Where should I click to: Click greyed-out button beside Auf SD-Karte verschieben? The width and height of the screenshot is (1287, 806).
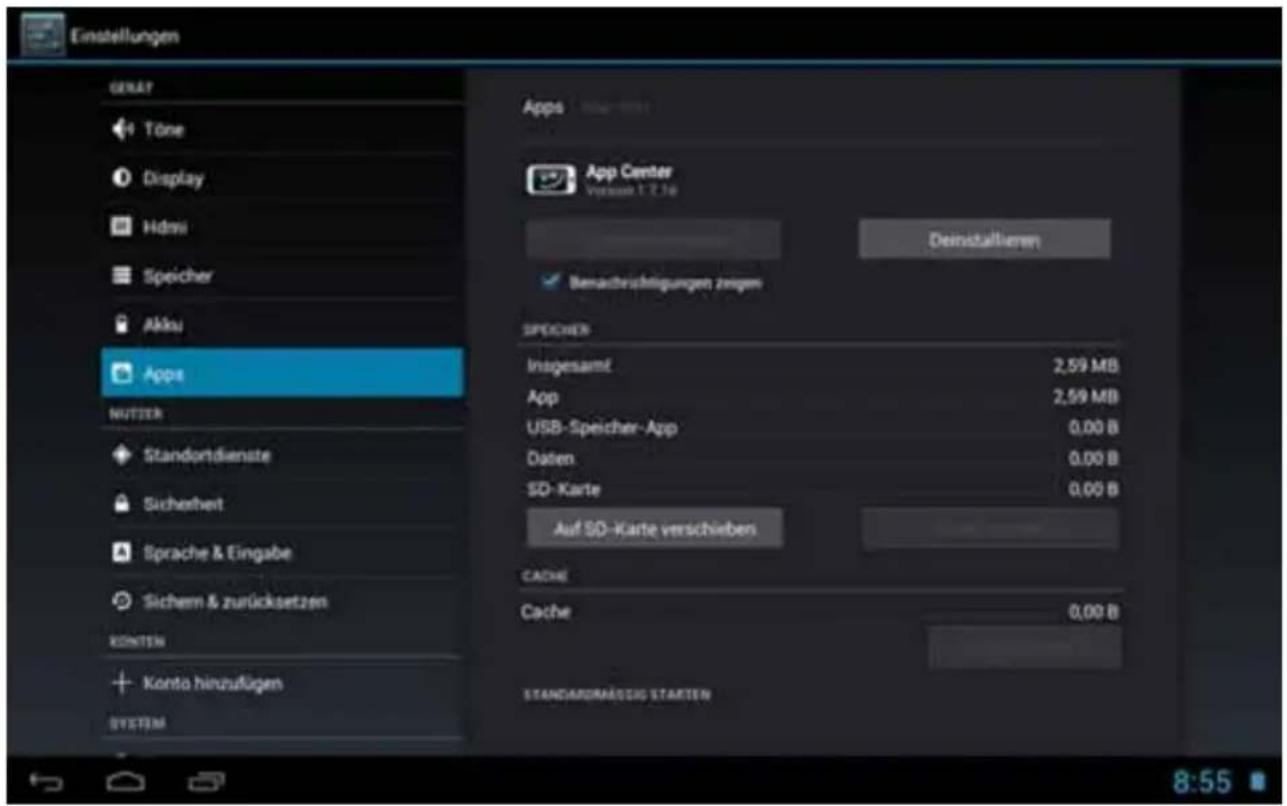[x=990, y=528]
